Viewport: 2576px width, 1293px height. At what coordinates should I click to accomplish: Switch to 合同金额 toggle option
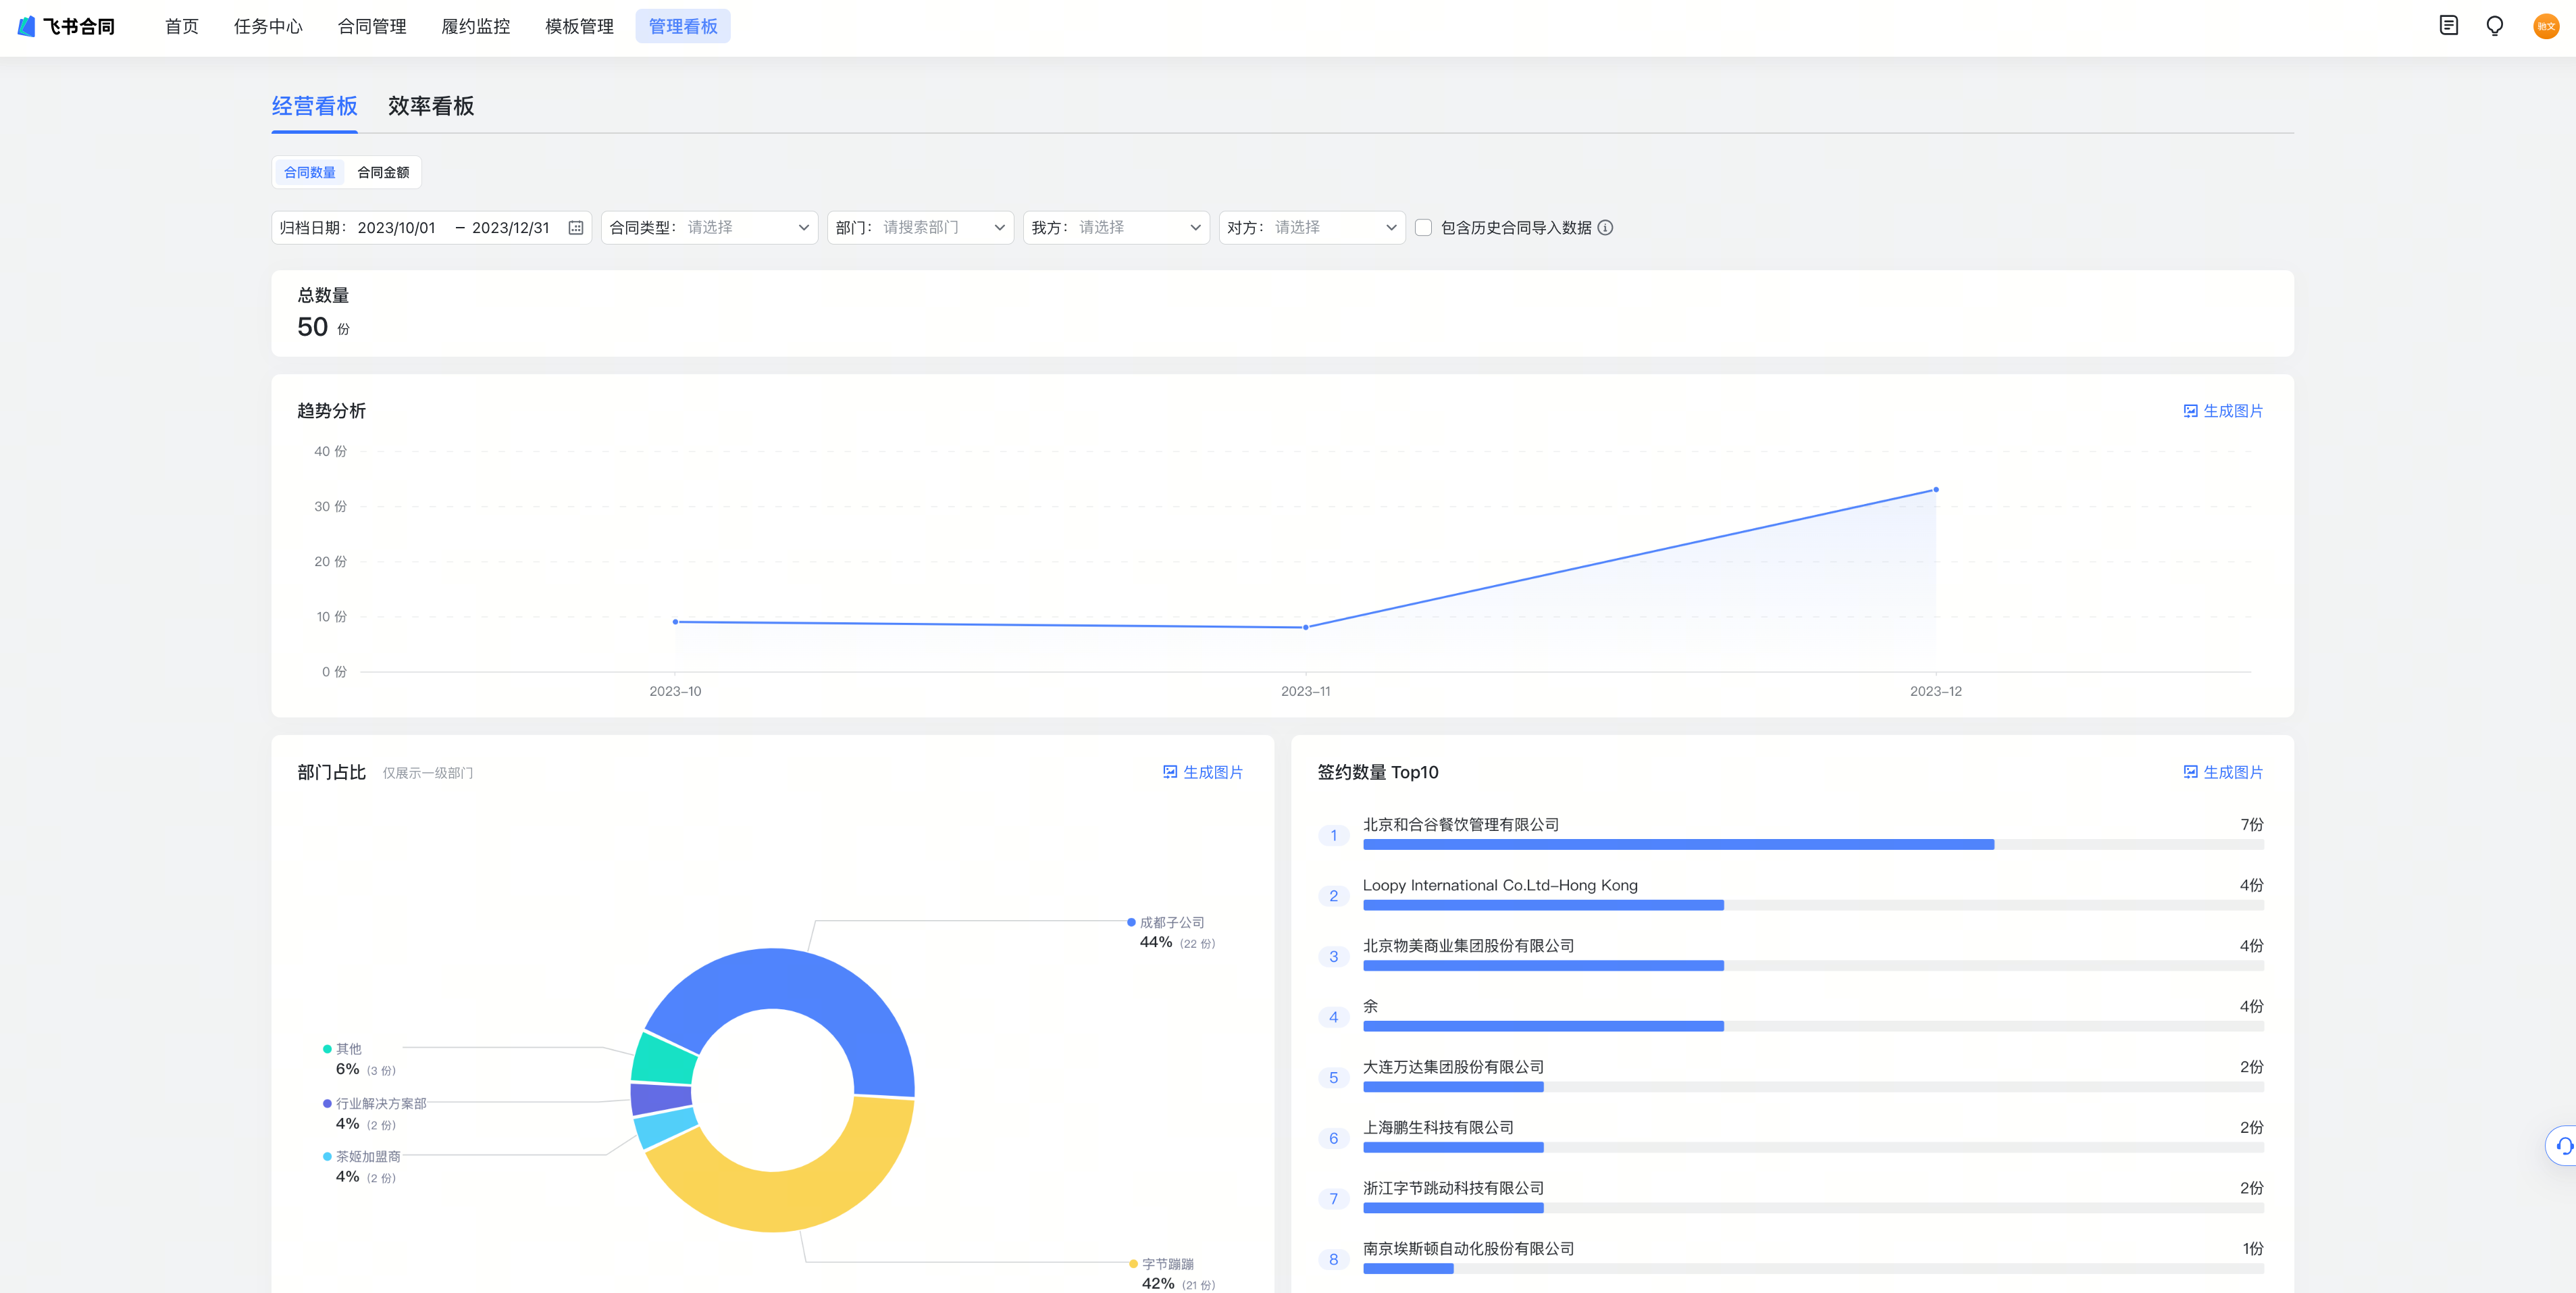tap(383, 172)
